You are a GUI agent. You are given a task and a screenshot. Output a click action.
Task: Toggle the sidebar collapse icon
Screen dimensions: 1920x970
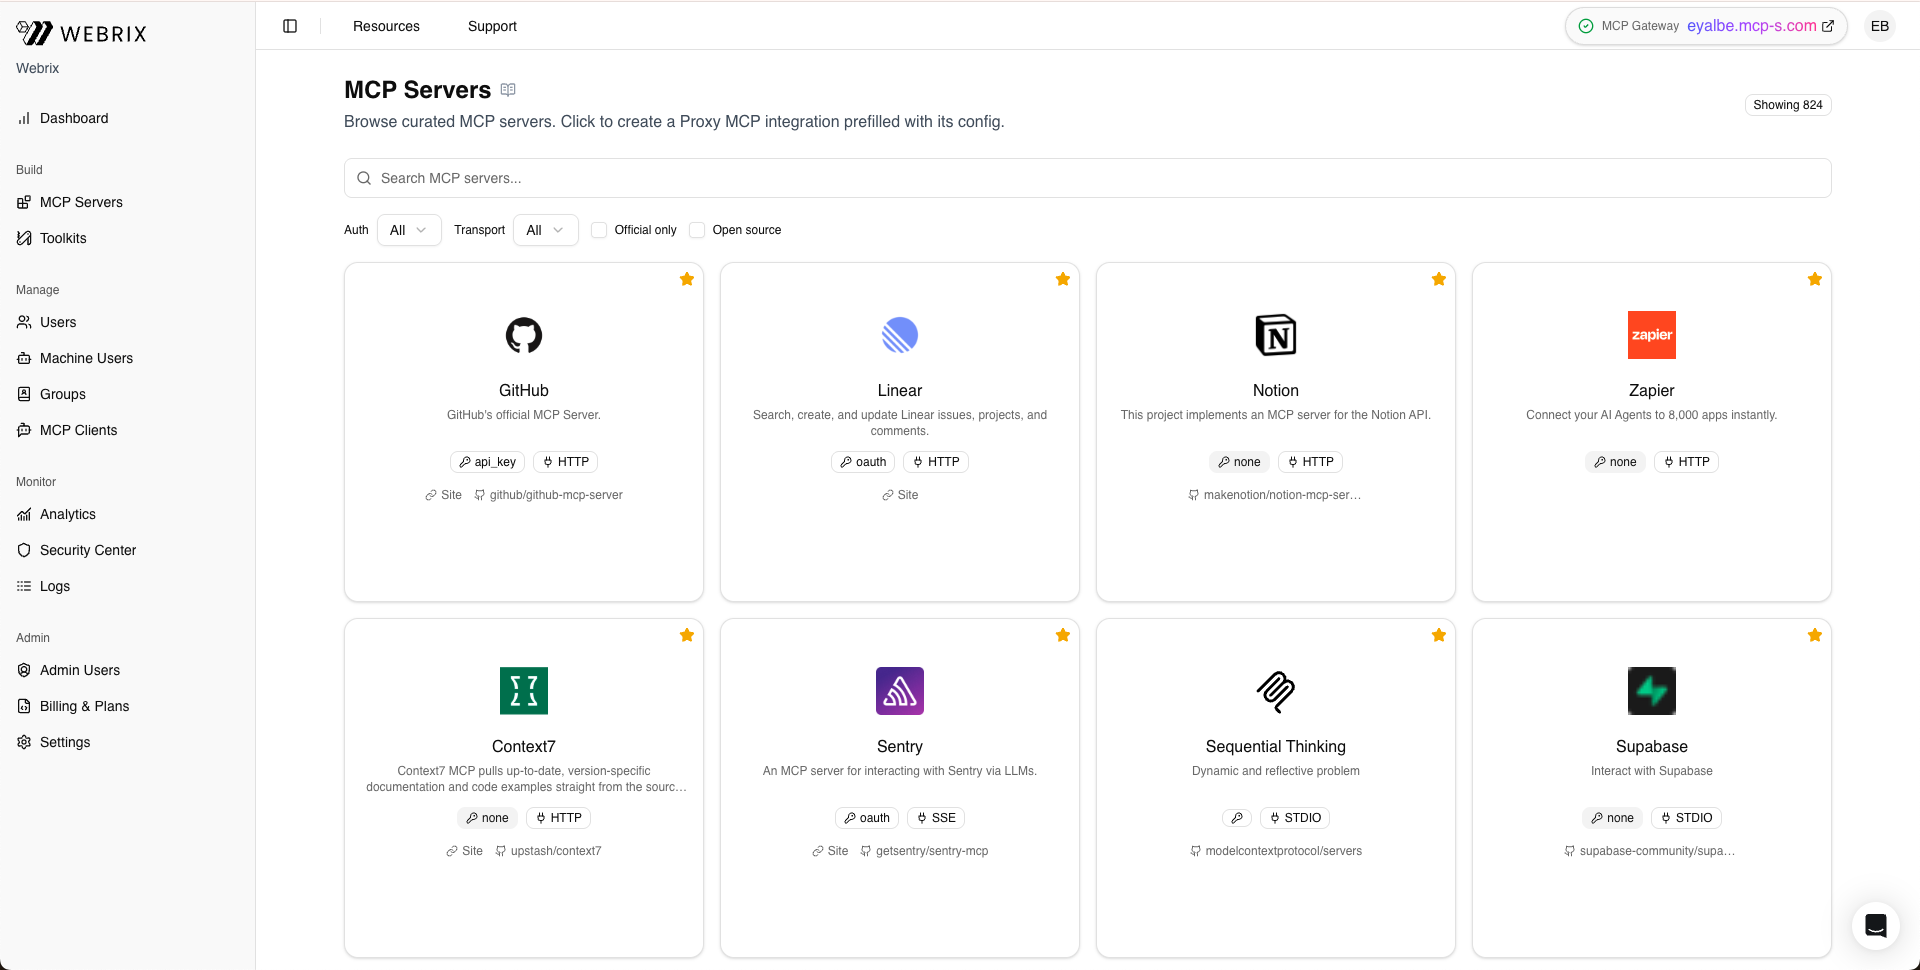pos(290,26)
